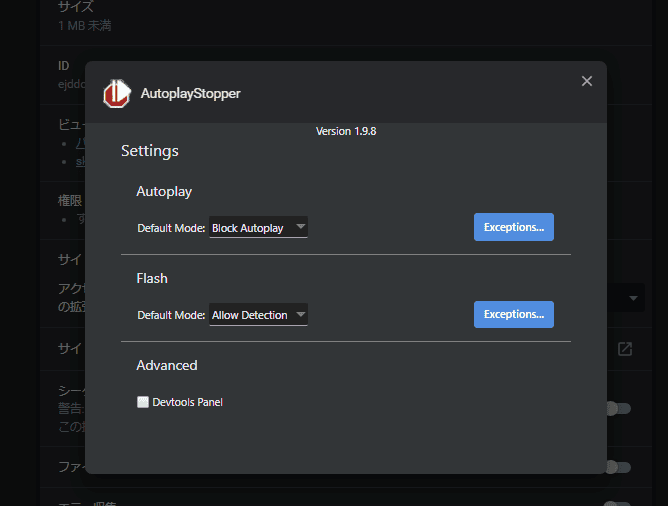668x506 pixels.
Task: Open Flash Exceptions button
Action: [514, 314]
